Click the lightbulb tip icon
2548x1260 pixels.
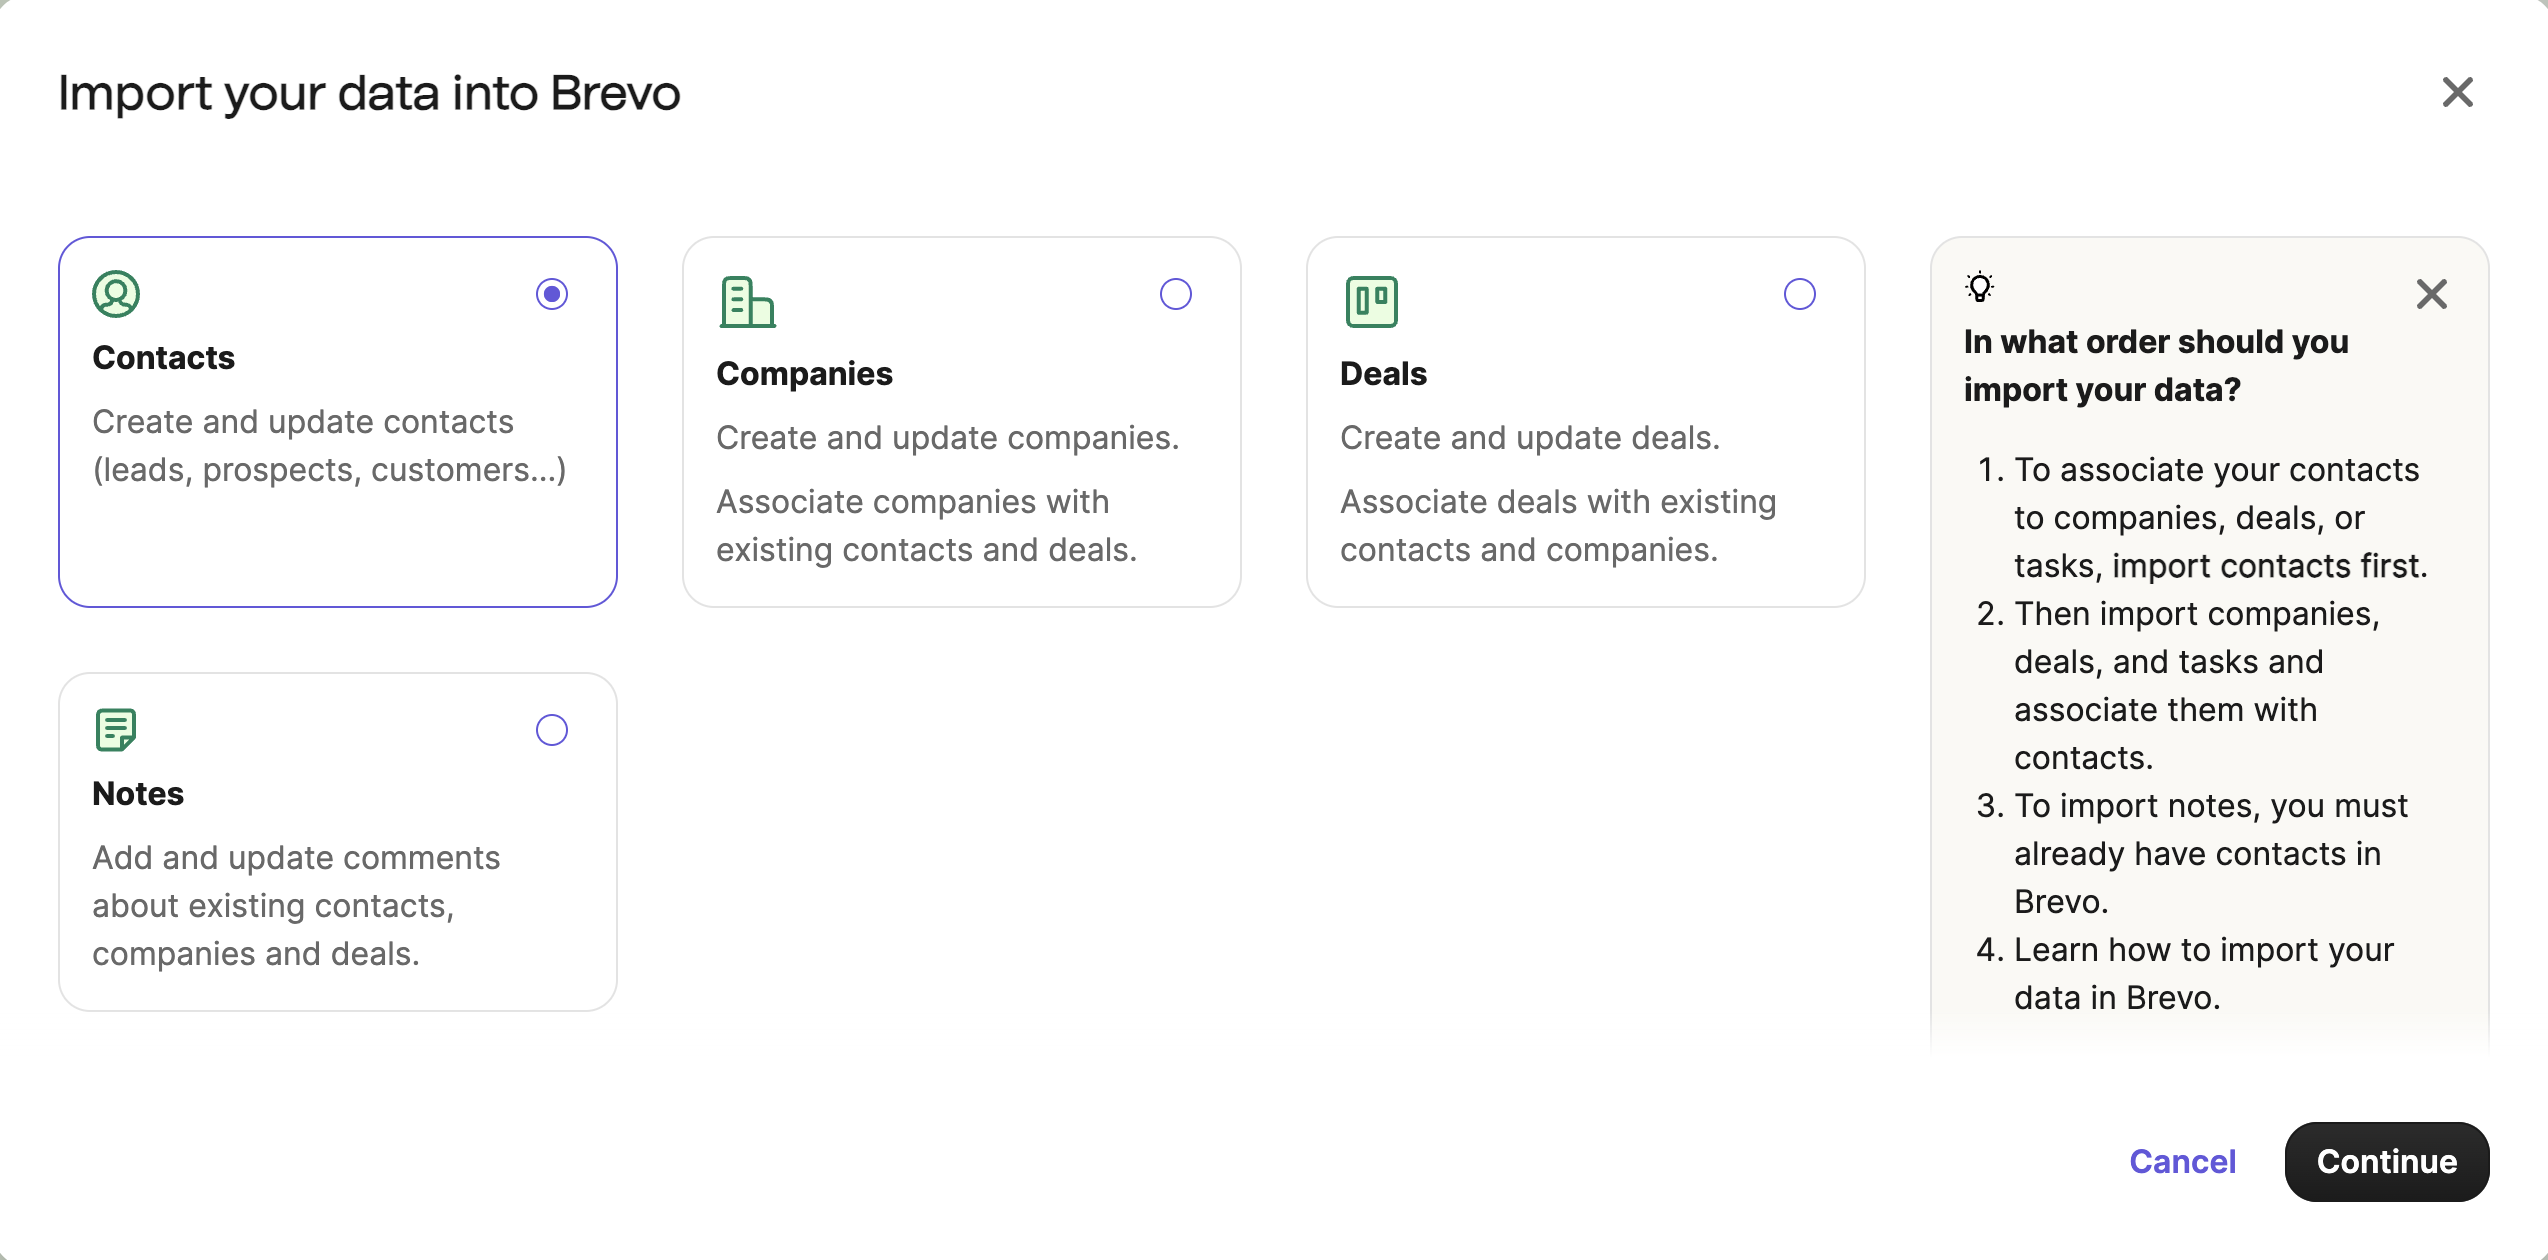(x=1979, y=287)
